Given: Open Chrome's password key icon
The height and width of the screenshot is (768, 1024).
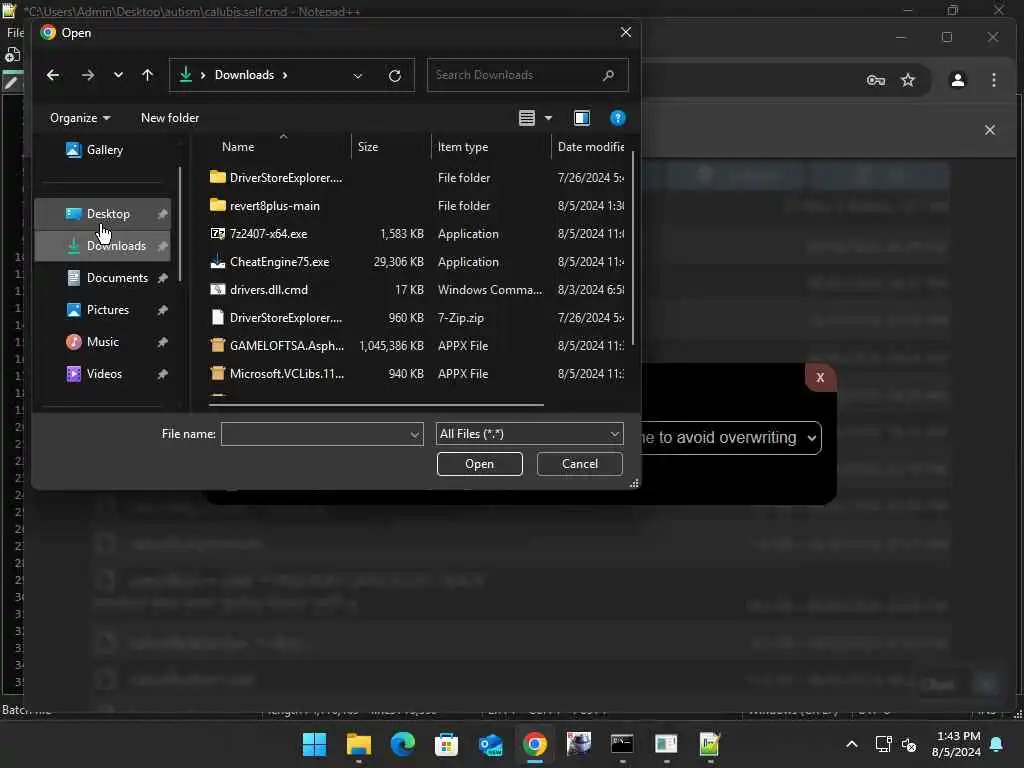Looking at the screenshot, I should point(876,80).
